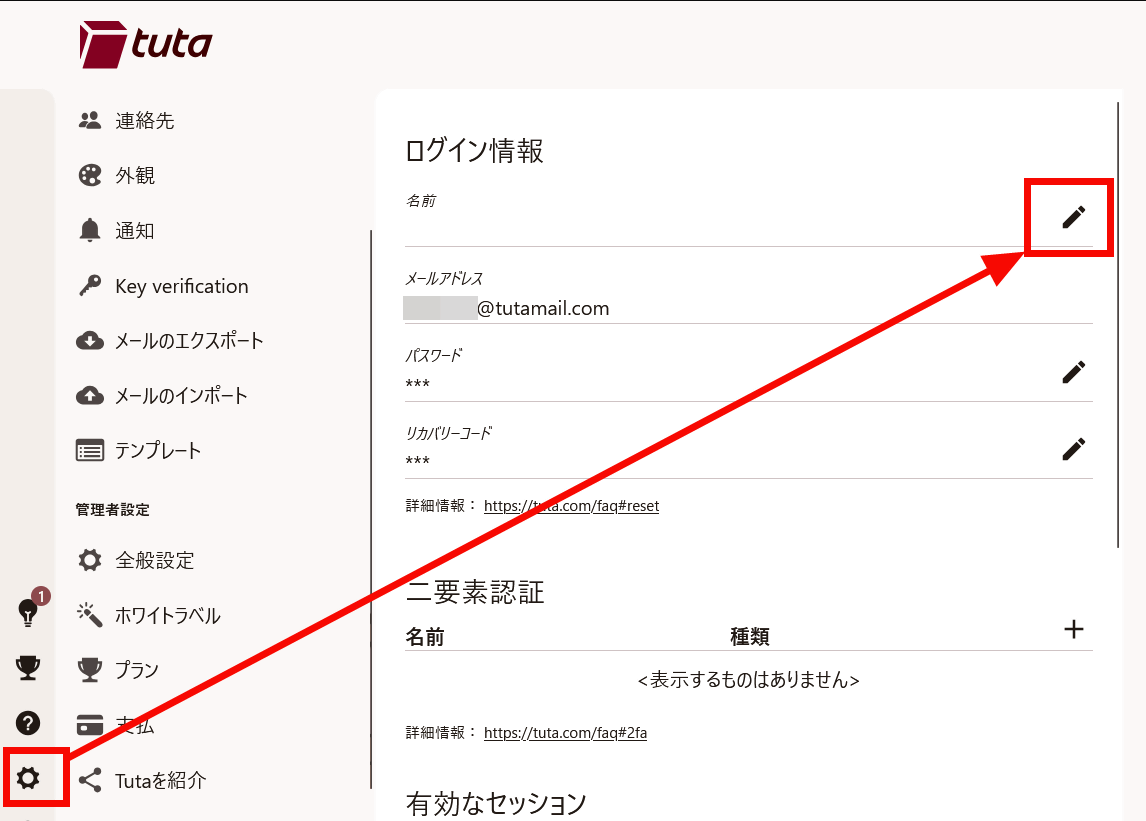The image size is (1146, 821).
Task: Edit the パスワード with its pencil icon
Action: click(x=1073, y=372)
